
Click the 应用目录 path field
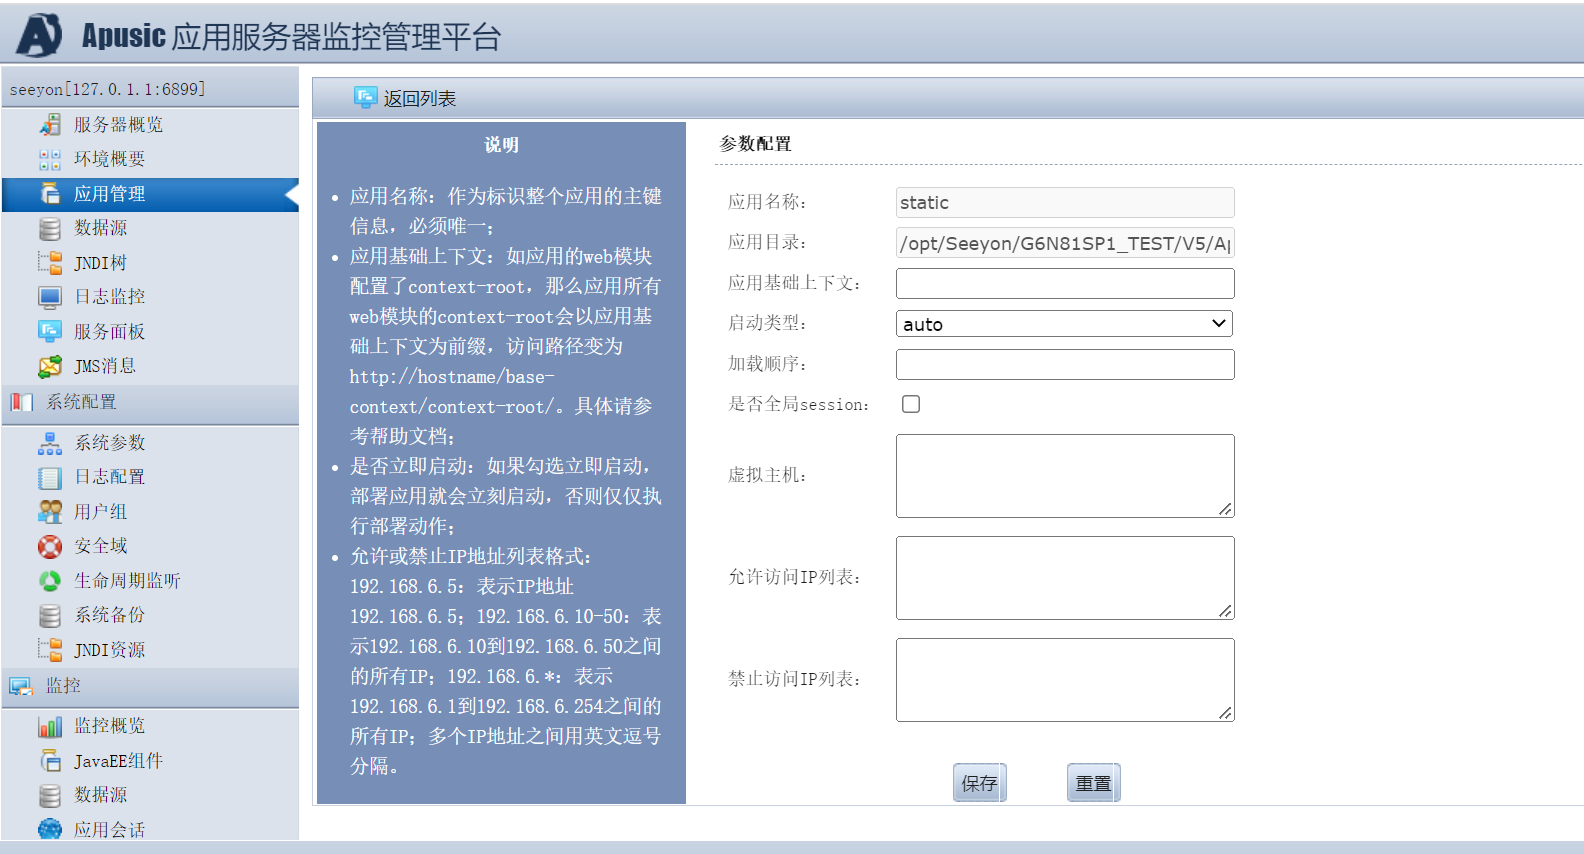tap(1065, 243)
